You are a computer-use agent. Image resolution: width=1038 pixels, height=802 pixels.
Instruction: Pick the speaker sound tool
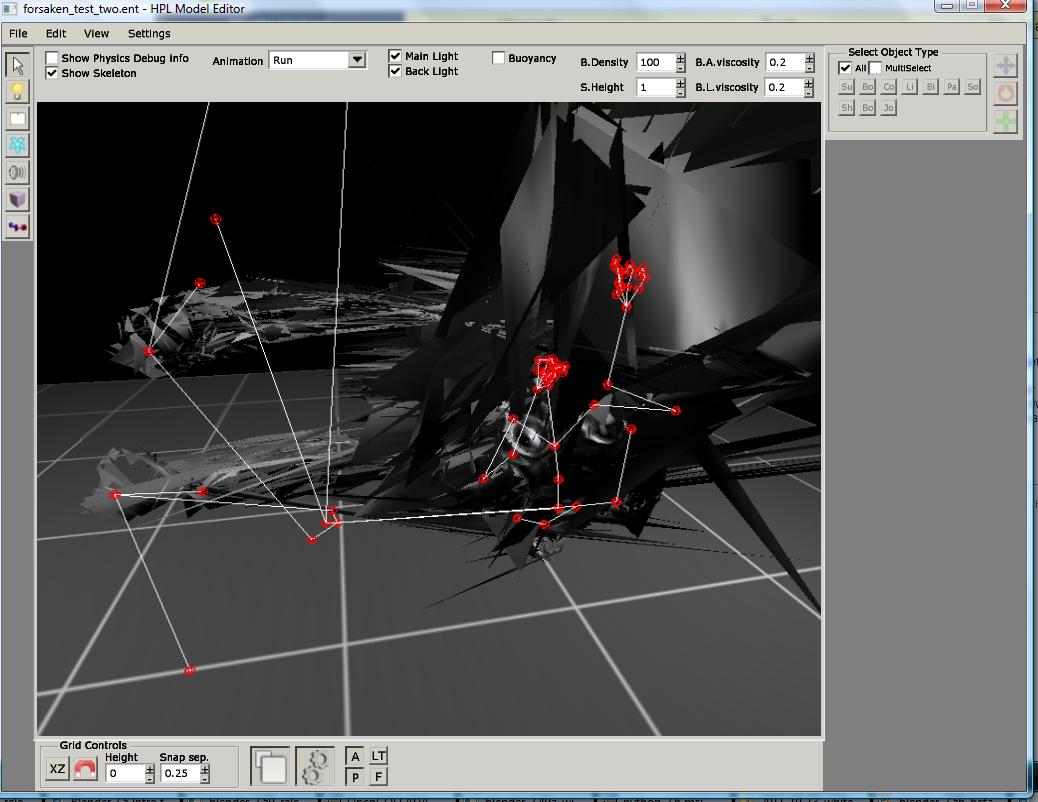pyautogui.click(x=17, y=173)
